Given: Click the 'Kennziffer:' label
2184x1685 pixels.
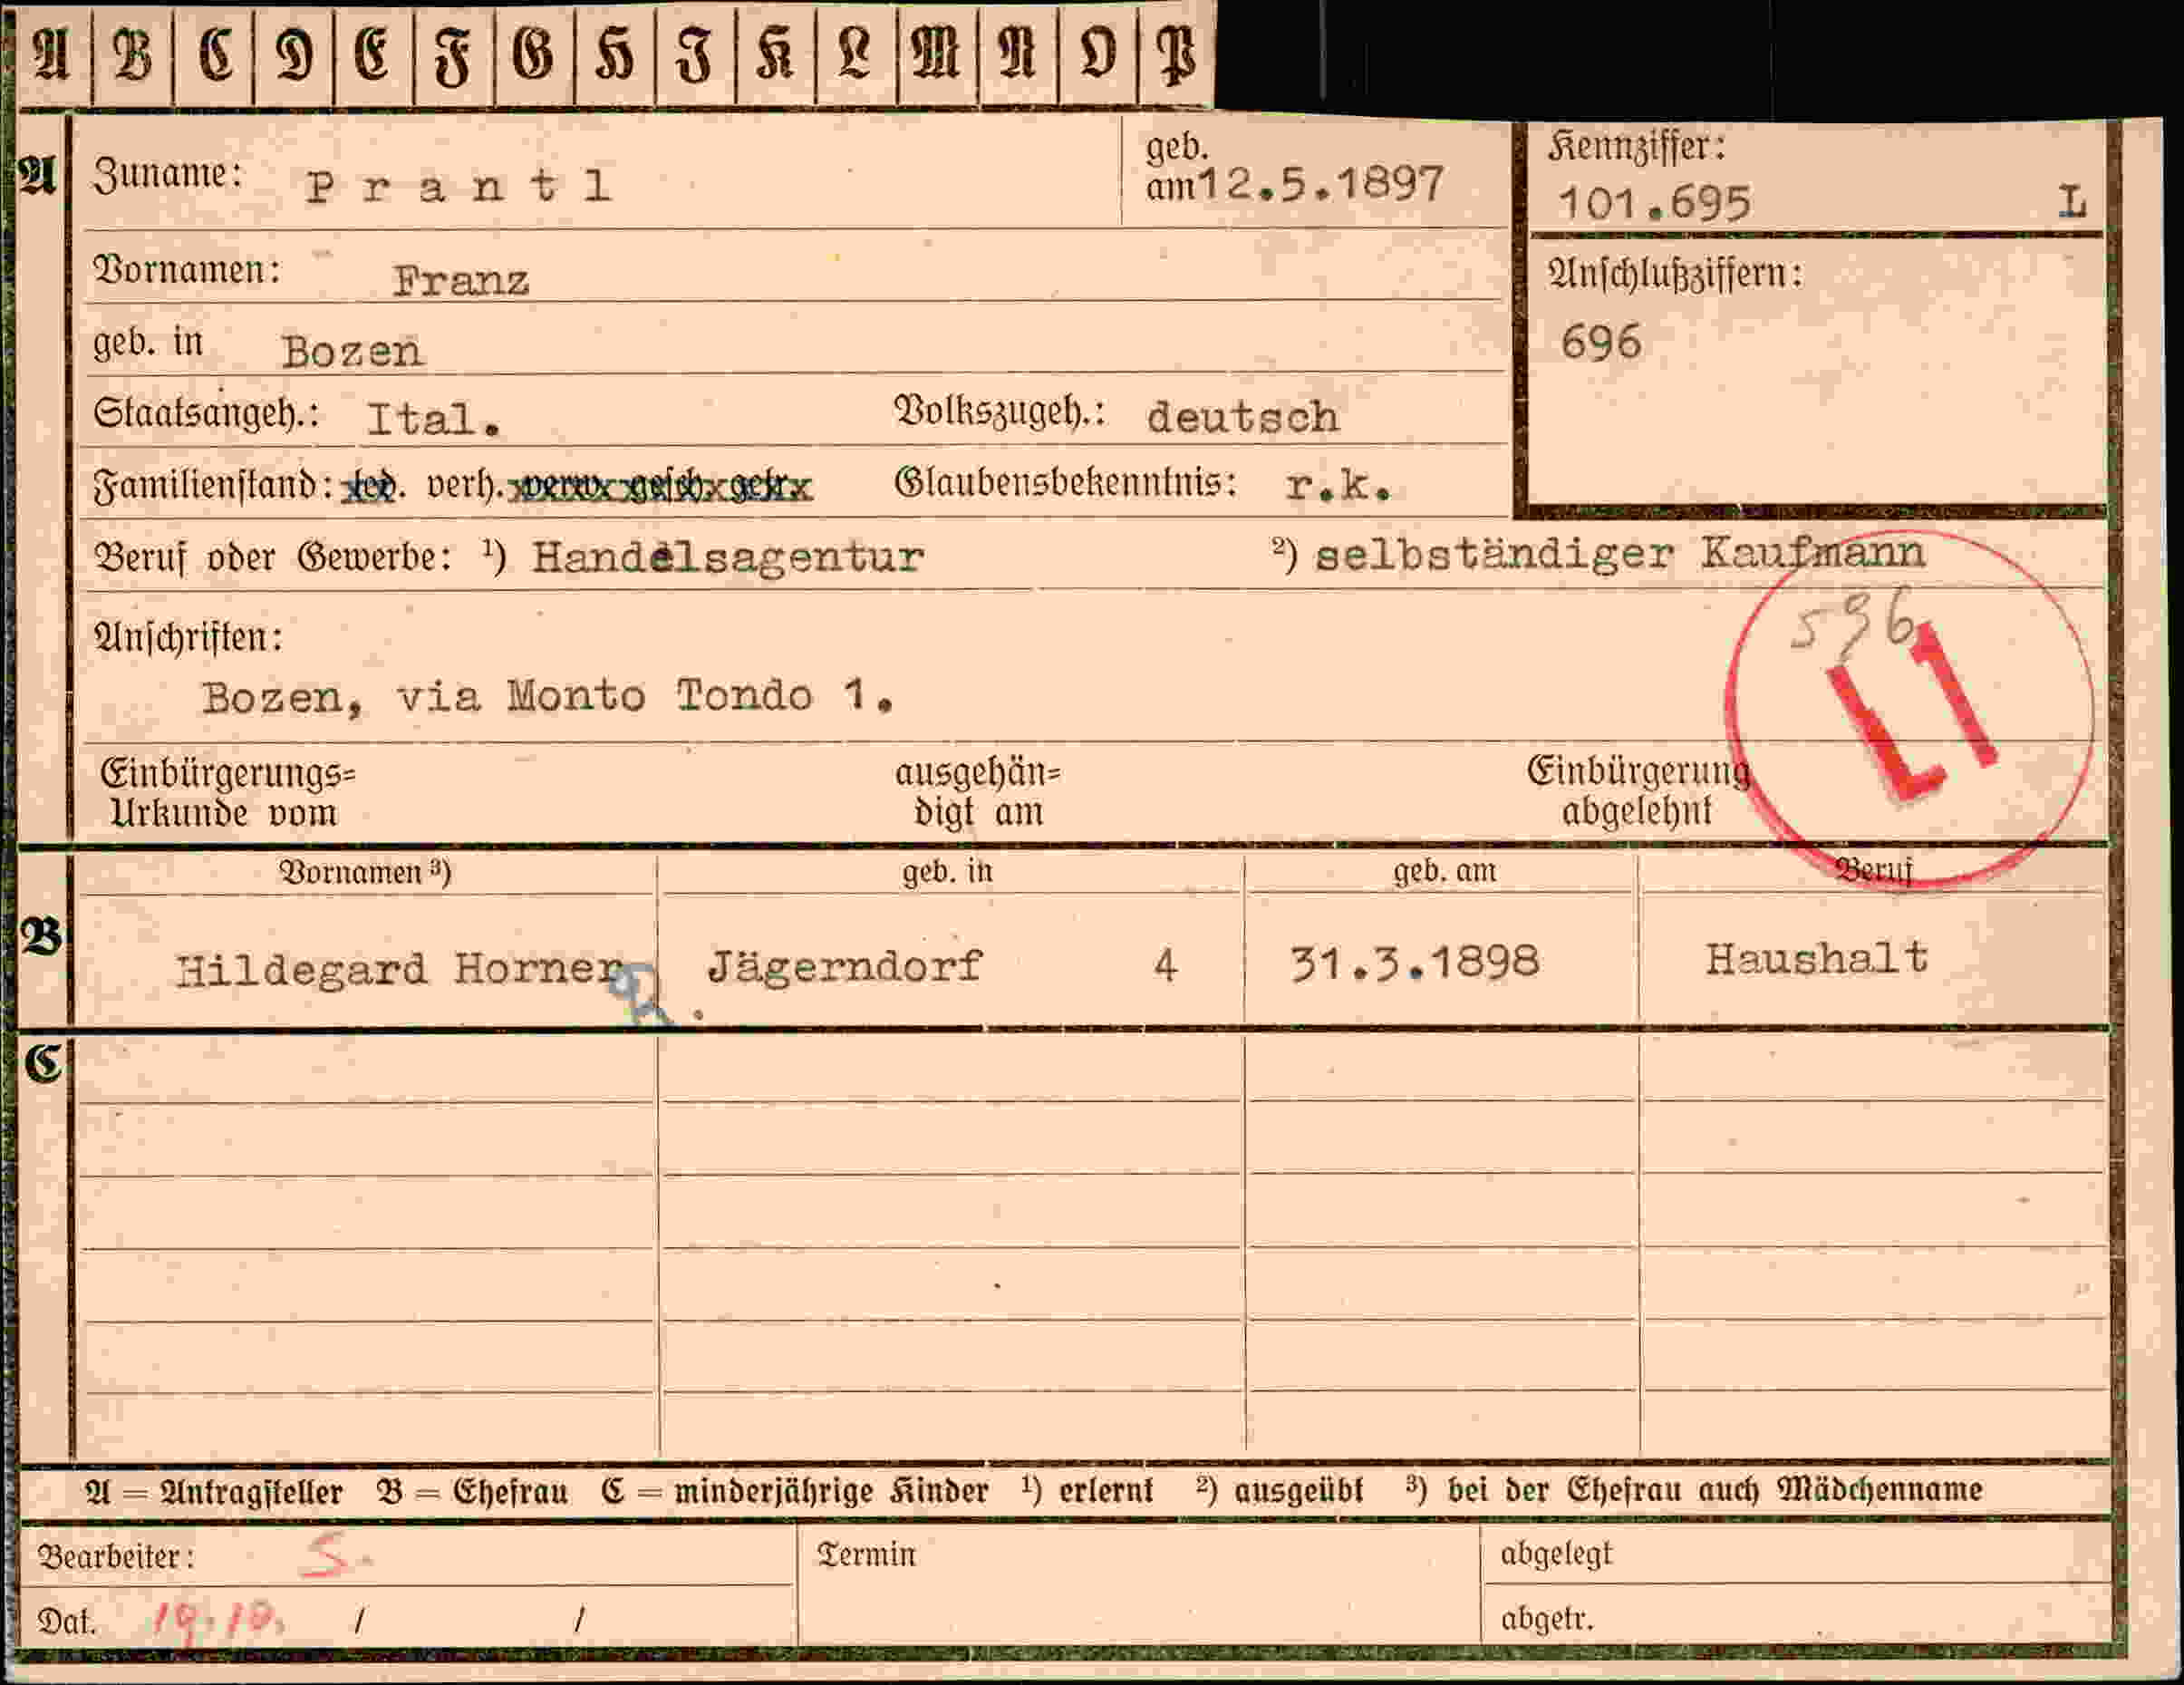Looking at the screenshot, I should [1638, 148].
